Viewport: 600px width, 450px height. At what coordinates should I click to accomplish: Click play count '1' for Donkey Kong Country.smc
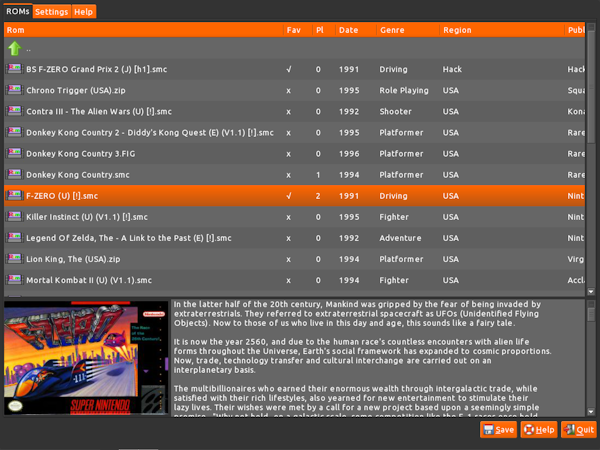coord(318,175)
